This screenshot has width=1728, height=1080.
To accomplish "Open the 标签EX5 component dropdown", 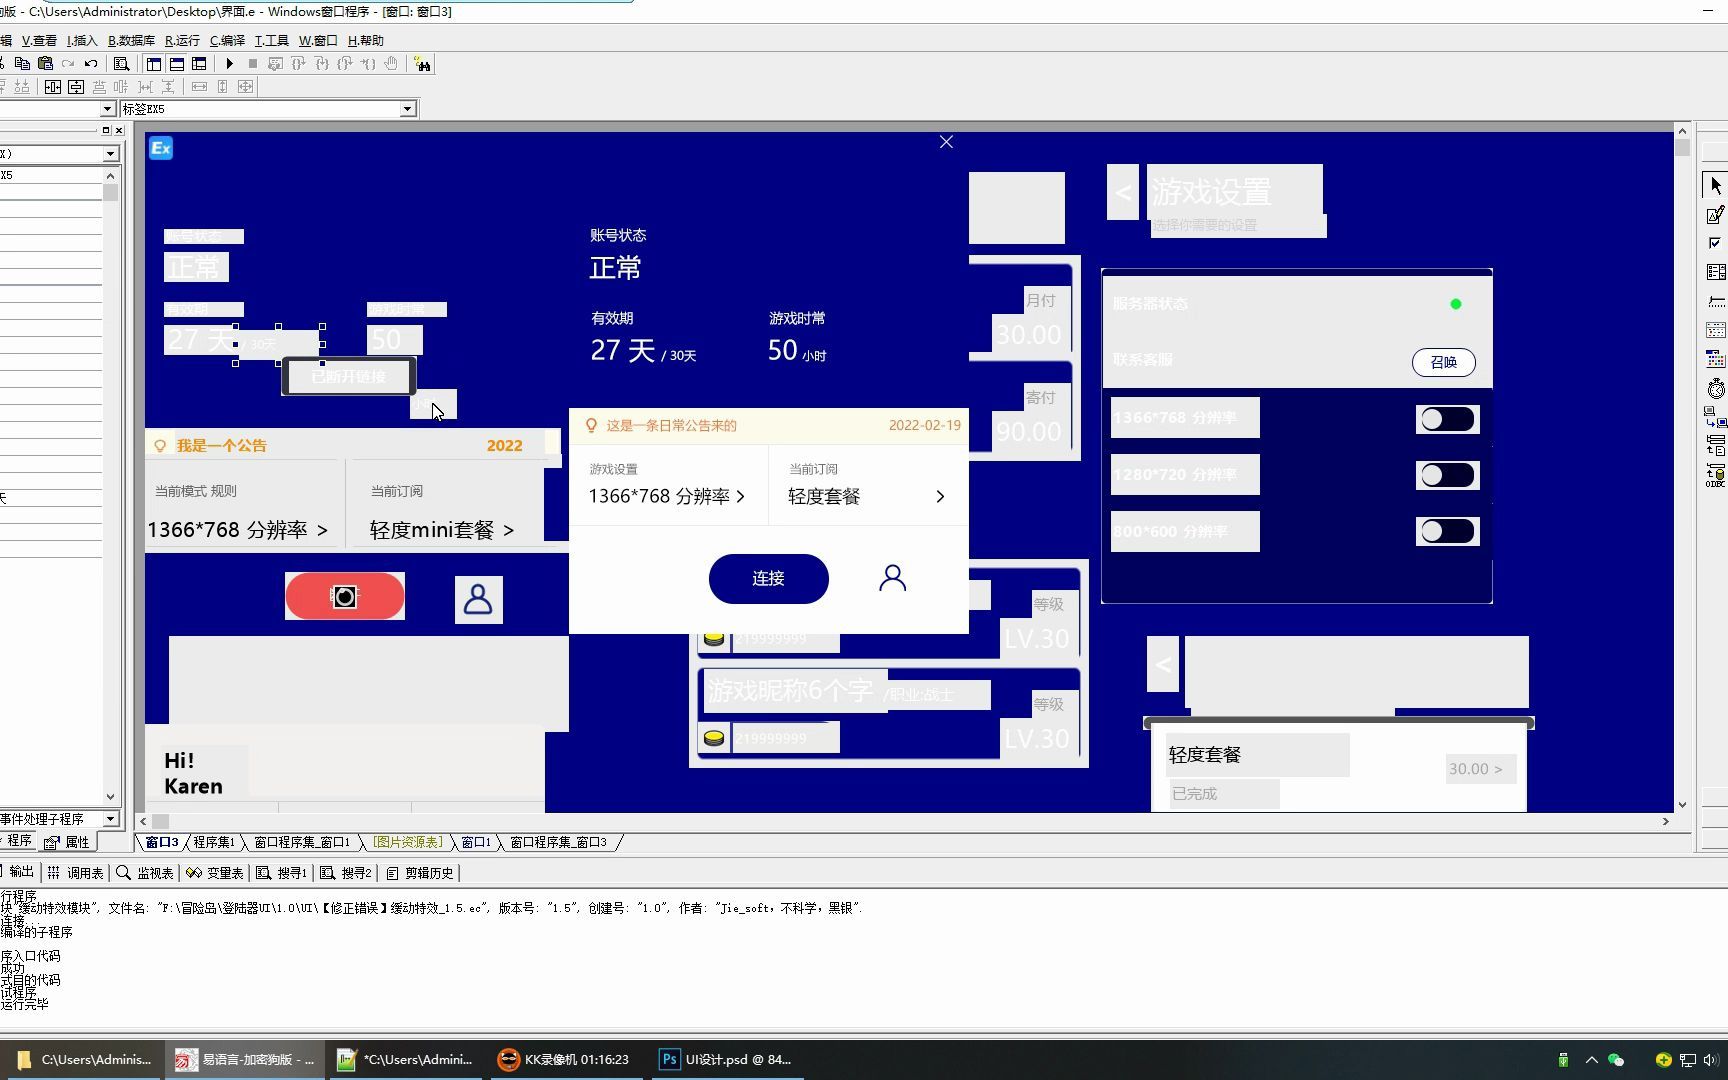I will [407, 109].
